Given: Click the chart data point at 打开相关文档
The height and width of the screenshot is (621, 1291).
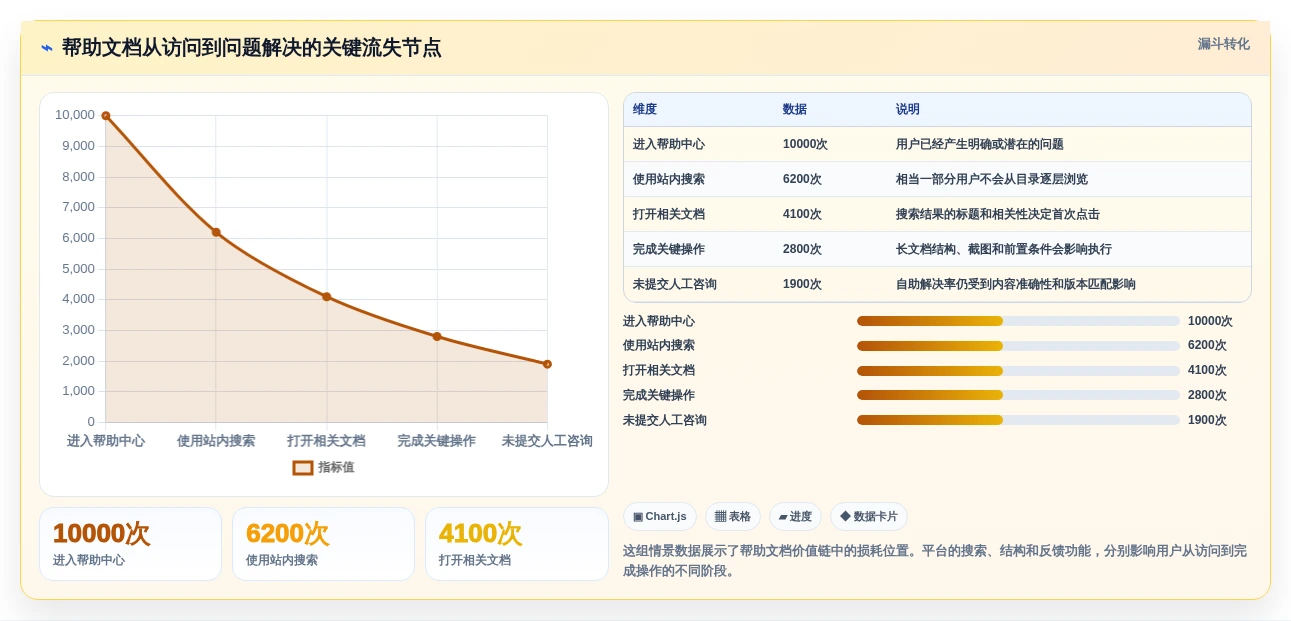Looking at the screenshot, I should click(326, 297).
